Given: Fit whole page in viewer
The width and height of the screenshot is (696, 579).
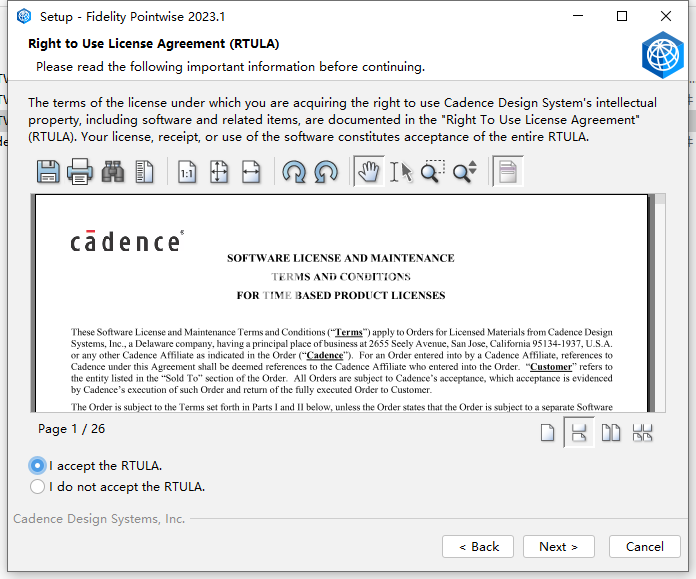Looking at the screenshot, I should pyautogui.click(x=219, y=172).
